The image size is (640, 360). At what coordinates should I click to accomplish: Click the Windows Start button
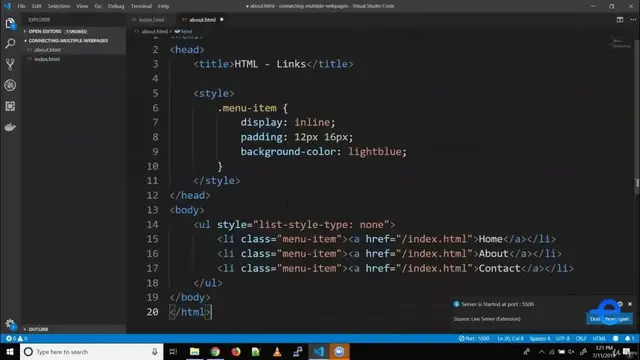10,351
